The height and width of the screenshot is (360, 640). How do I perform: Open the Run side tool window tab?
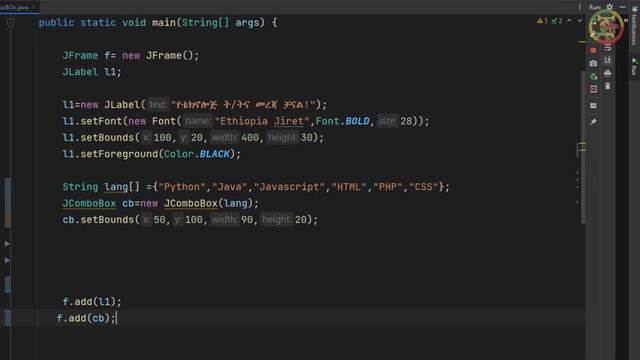click(x=634, y=67)
